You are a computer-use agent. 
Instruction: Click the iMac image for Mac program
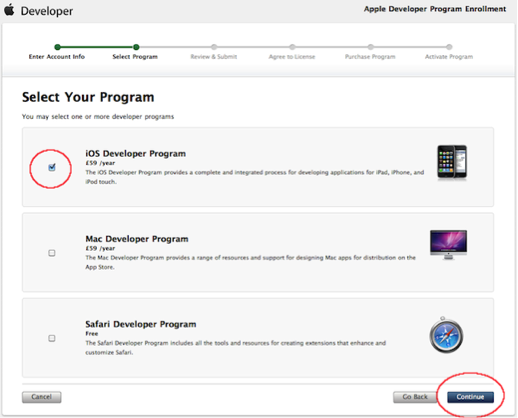448,245
